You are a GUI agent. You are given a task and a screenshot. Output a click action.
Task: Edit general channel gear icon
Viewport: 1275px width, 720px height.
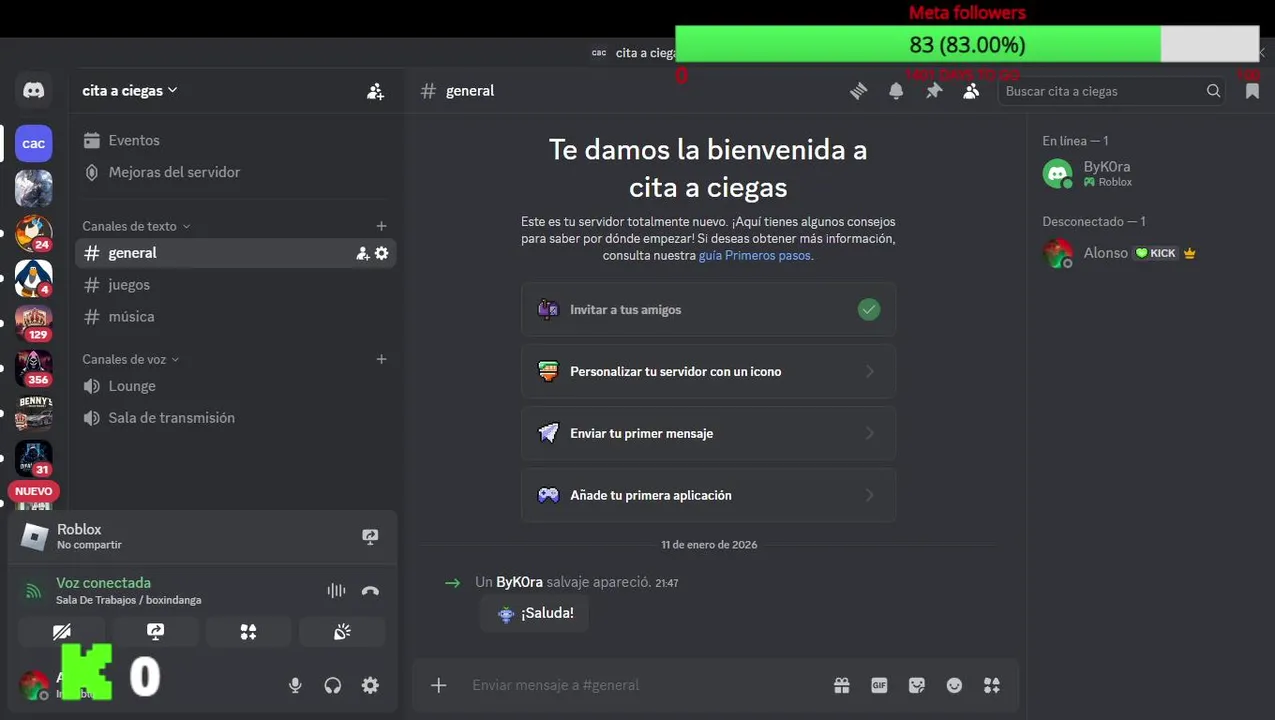381,253
